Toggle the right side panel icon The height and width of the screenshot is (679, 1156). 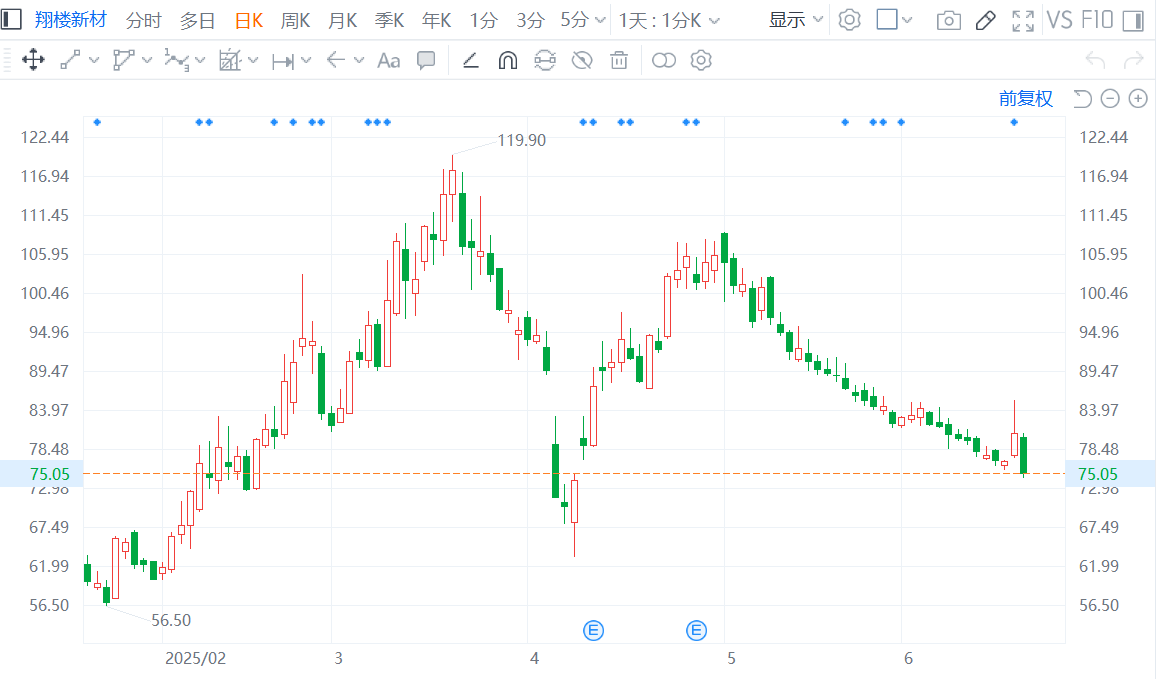point(1133,21)
